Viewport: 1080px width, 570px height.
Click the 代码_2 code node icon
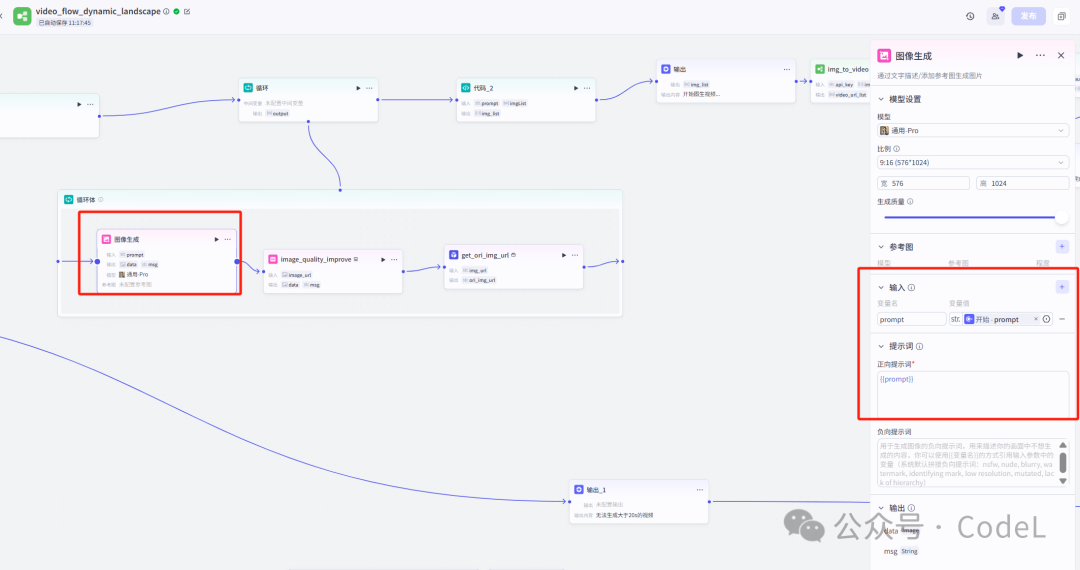click(x=466, y=88)
